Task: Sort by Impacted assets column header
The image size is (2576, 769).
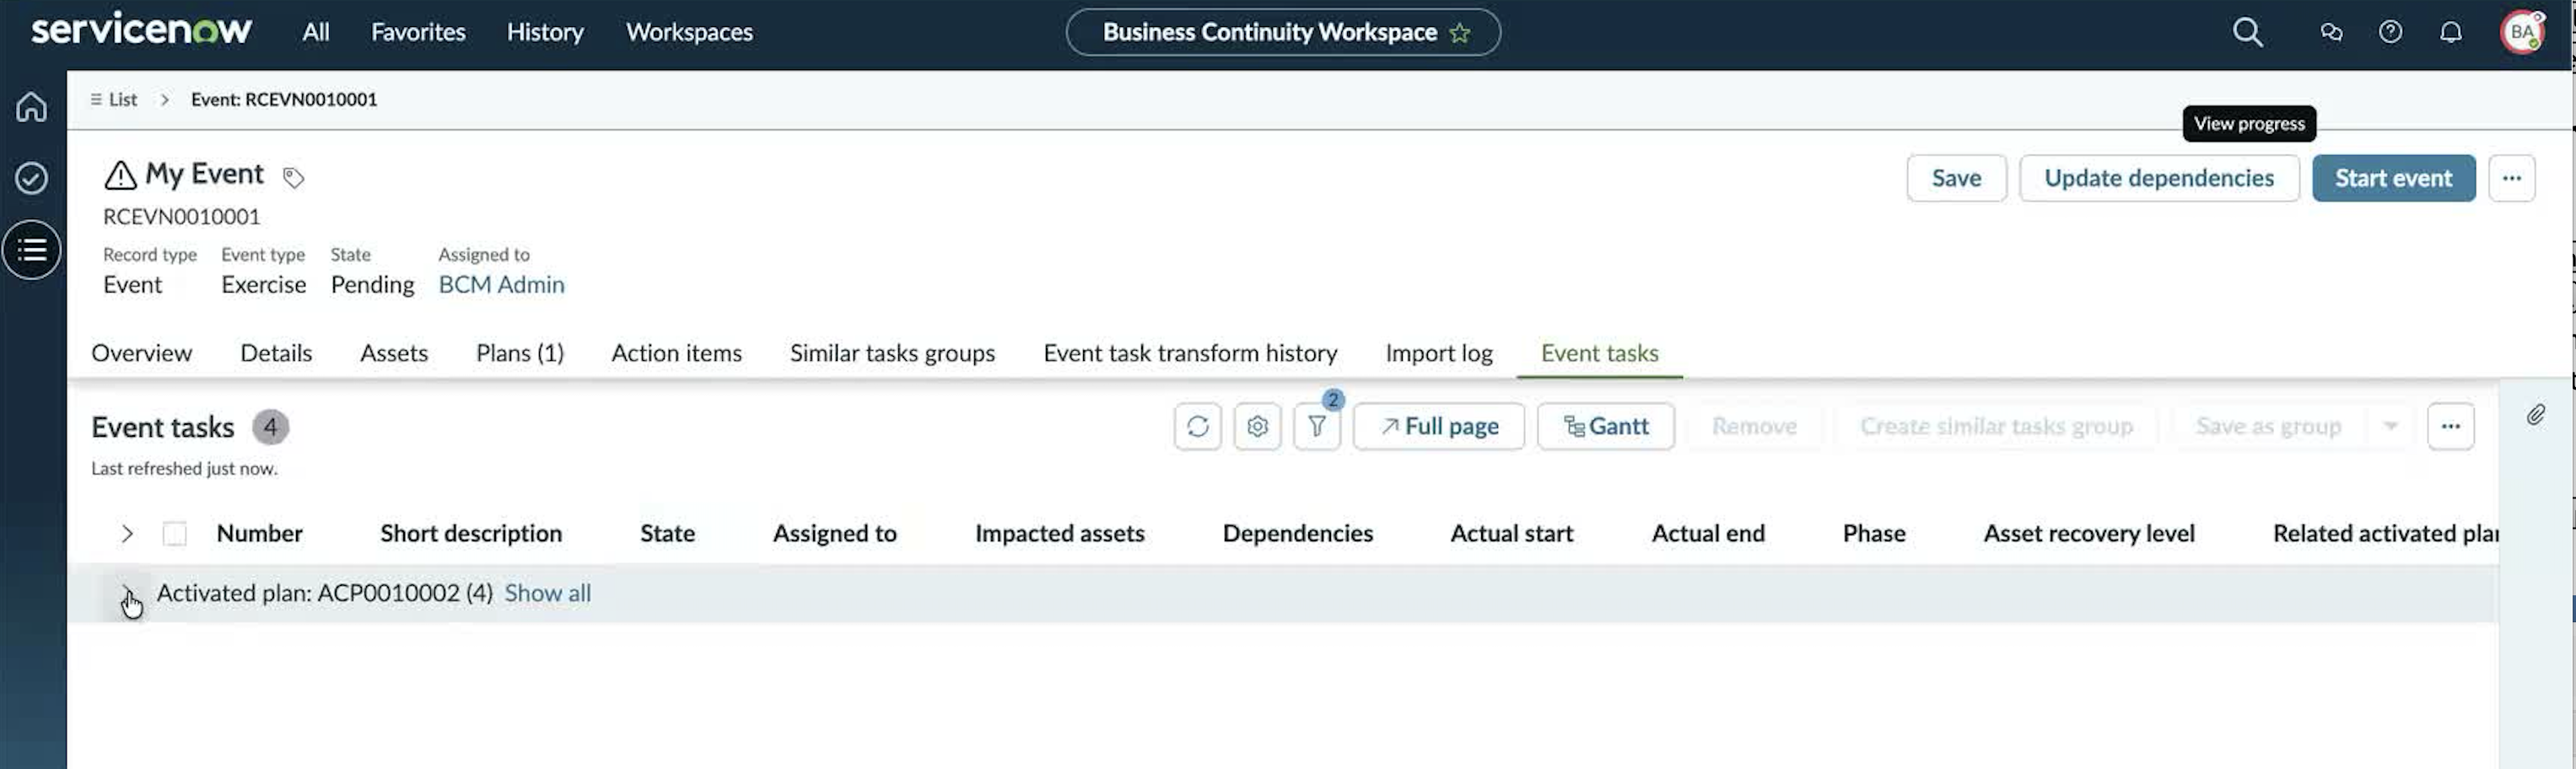Action: pos(1059,534)
